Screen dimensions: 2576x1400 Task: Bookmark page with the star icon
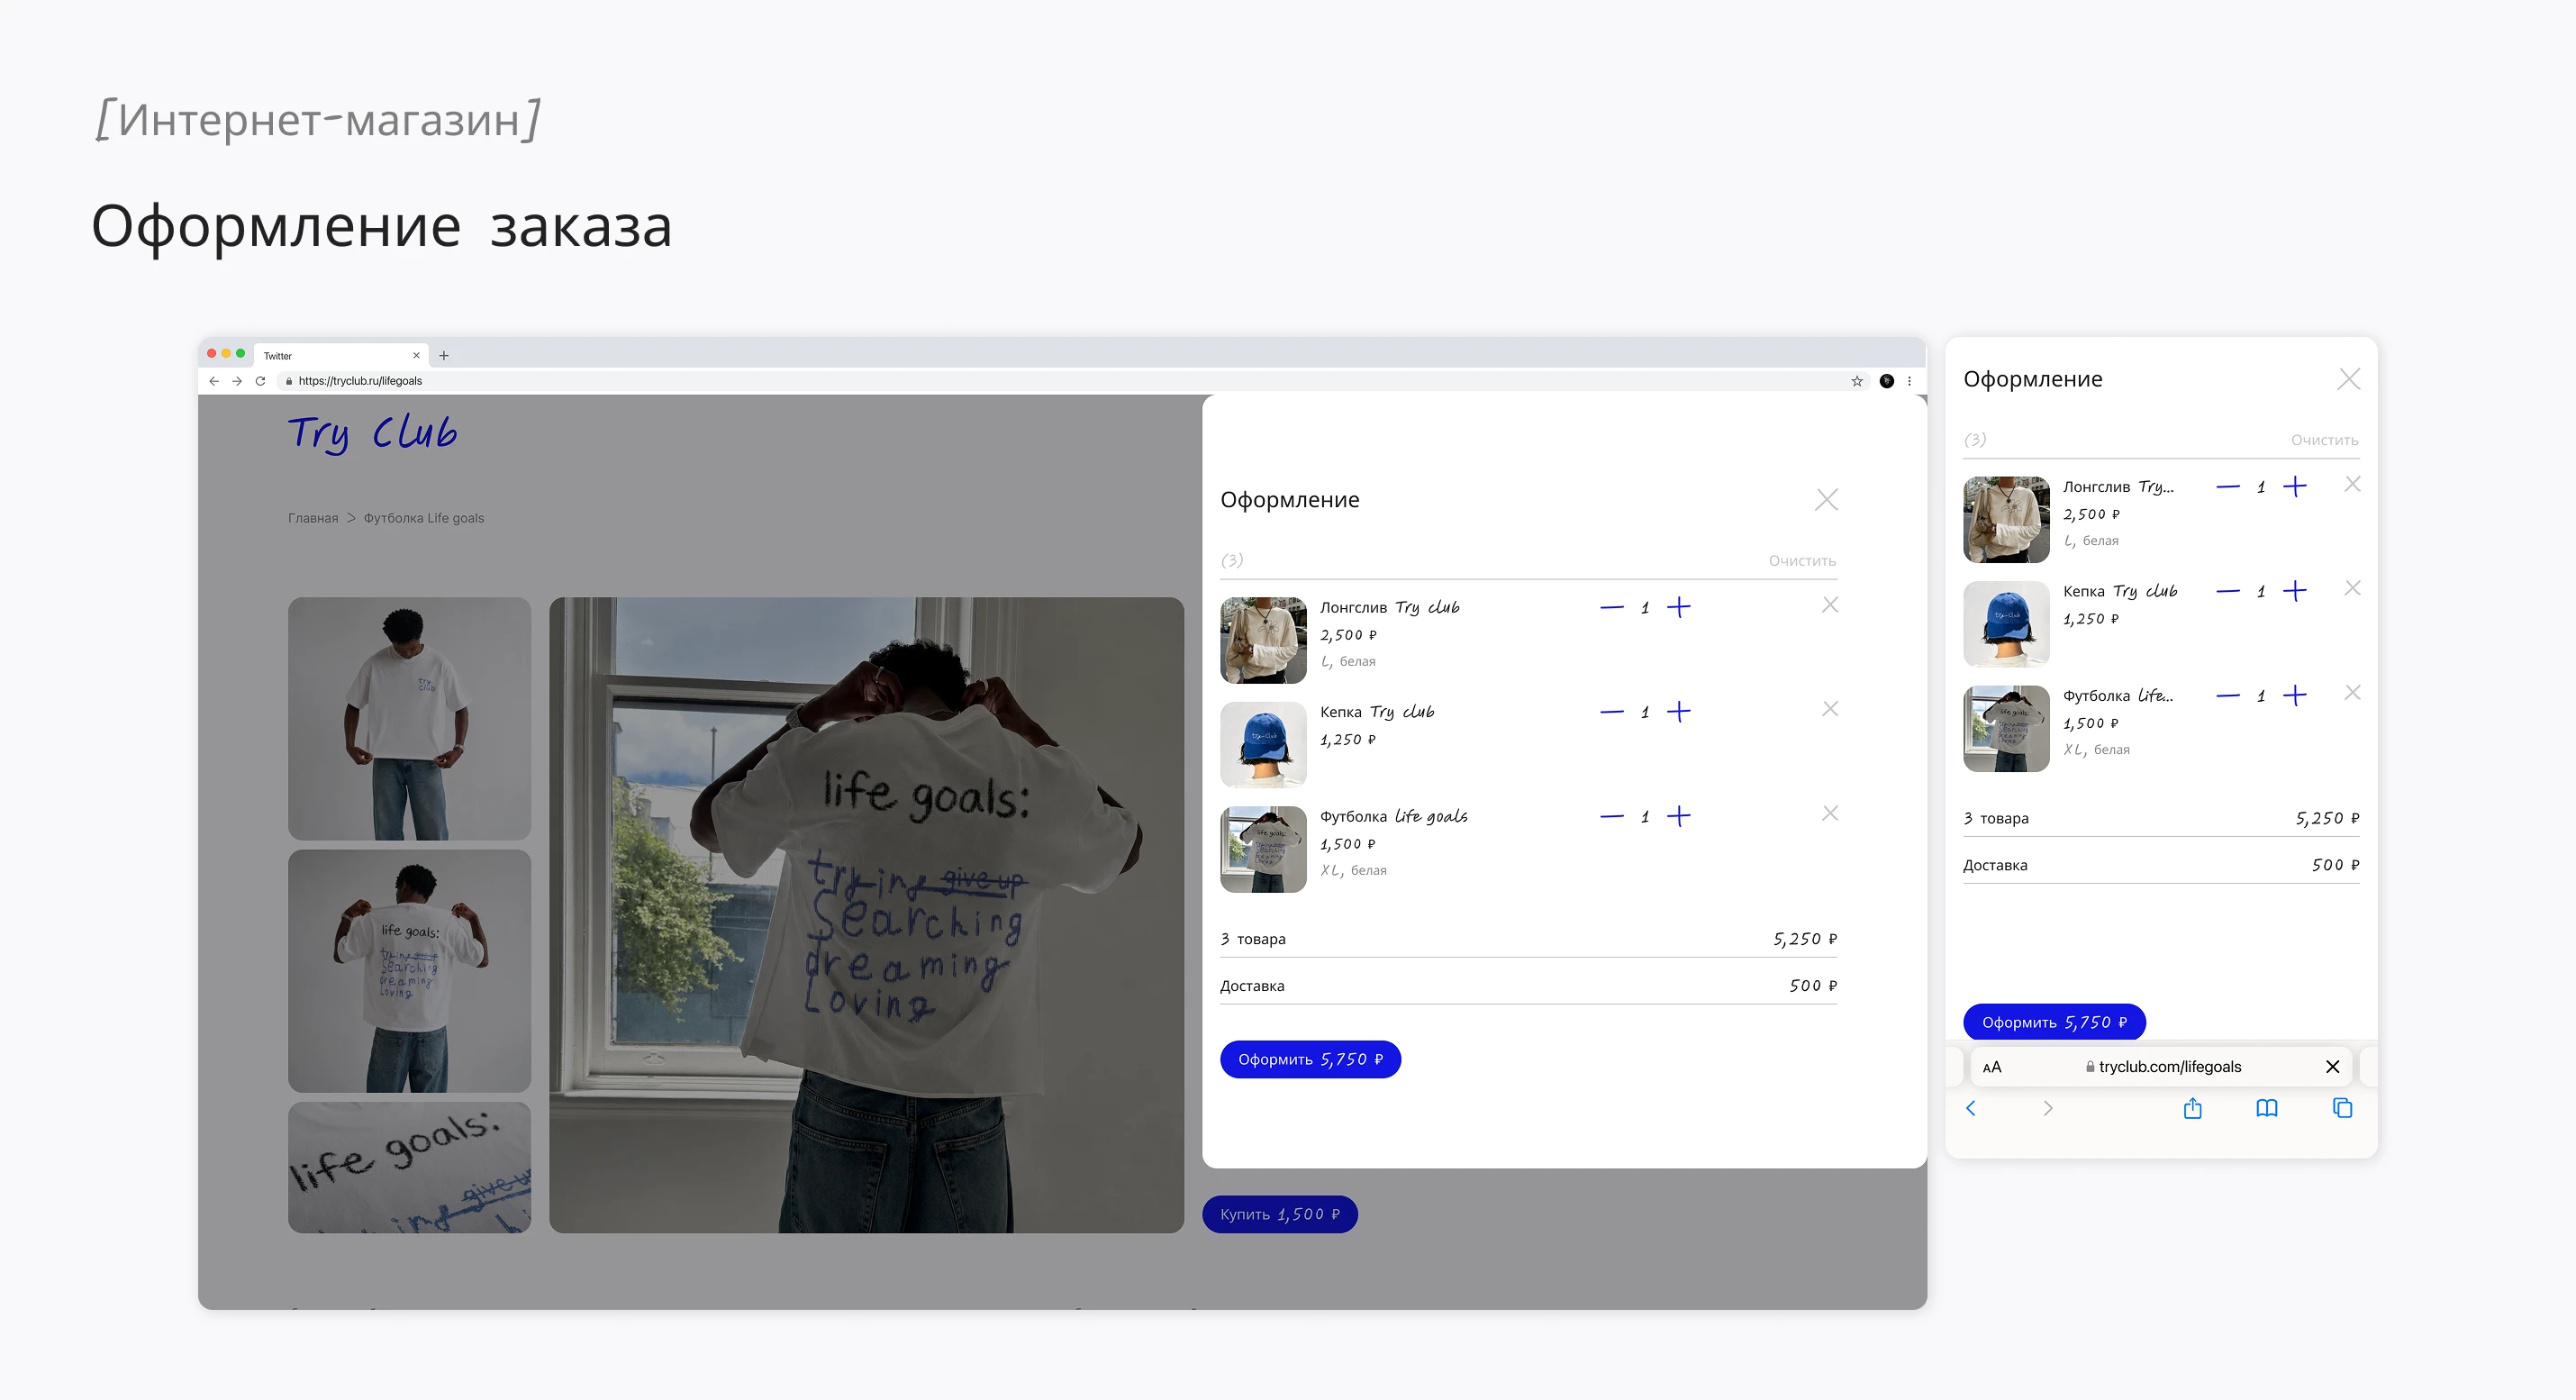[x=1857, y=381]
